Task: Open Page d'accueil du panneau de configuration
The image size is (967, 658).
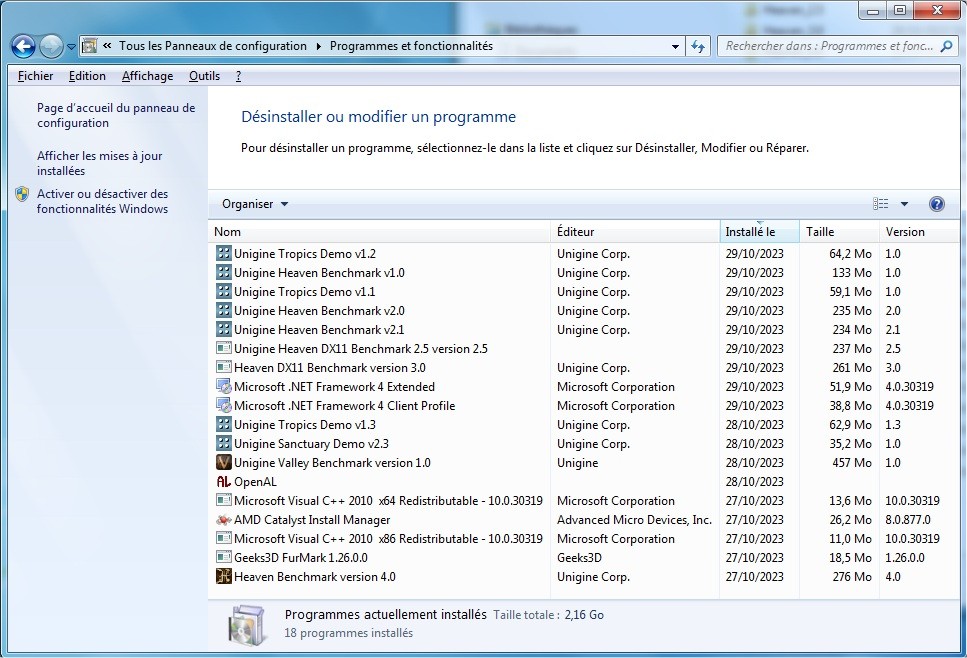Action: coord(116,115)
